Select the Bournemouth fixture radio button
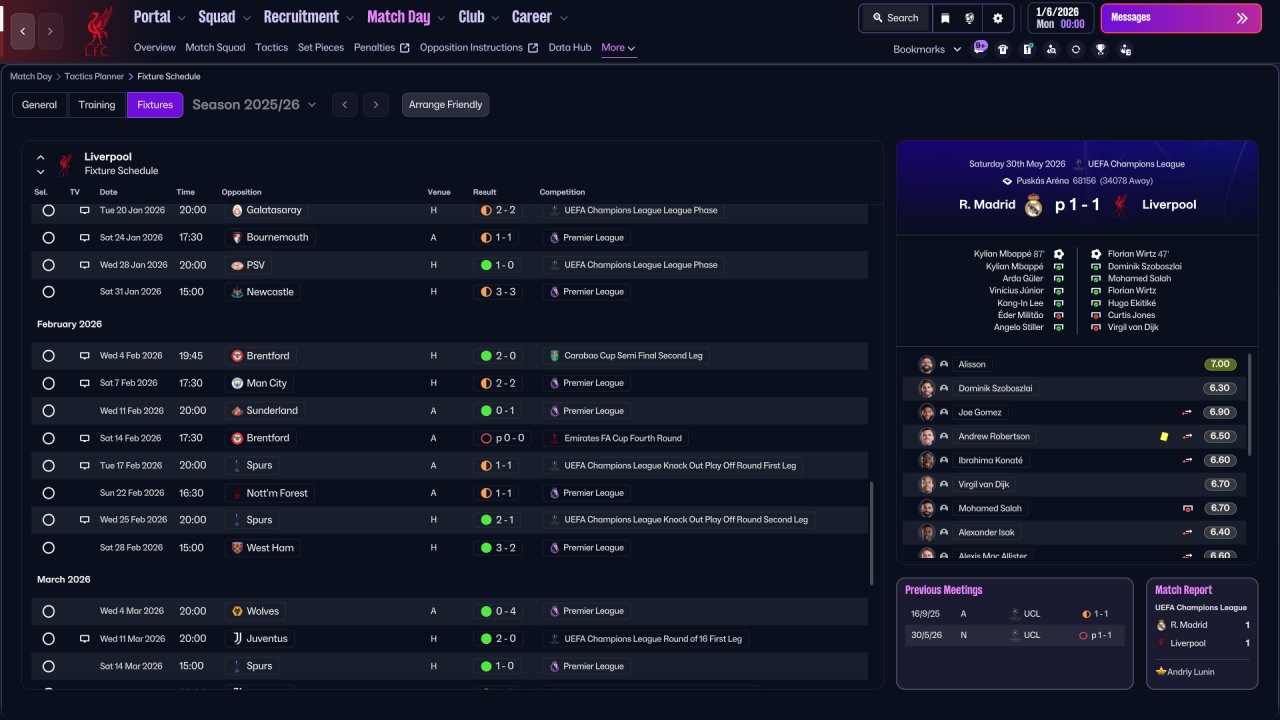Image resolution: width=1280 pixels, height=720 pixels. [48, 238]
